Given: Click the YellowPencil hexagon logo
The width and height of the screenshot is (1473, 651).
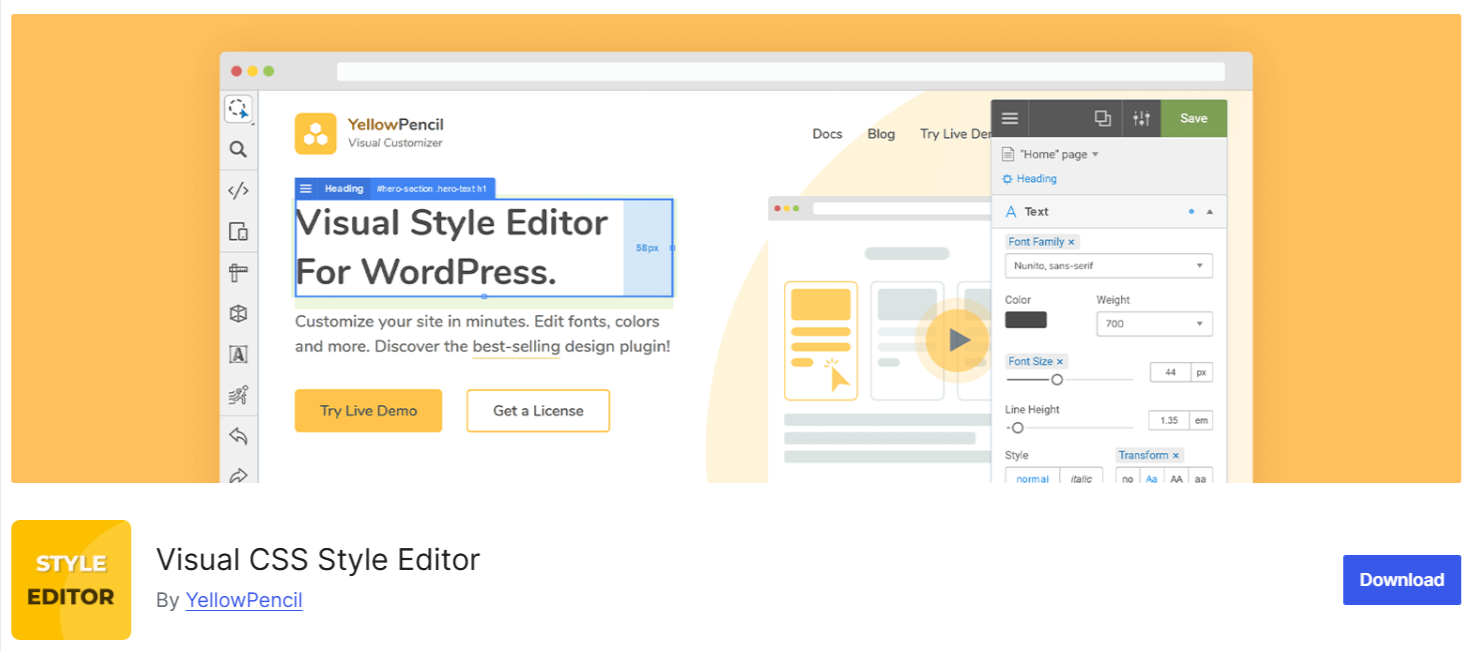Looking at the screenshot, I should pos(315,134).
